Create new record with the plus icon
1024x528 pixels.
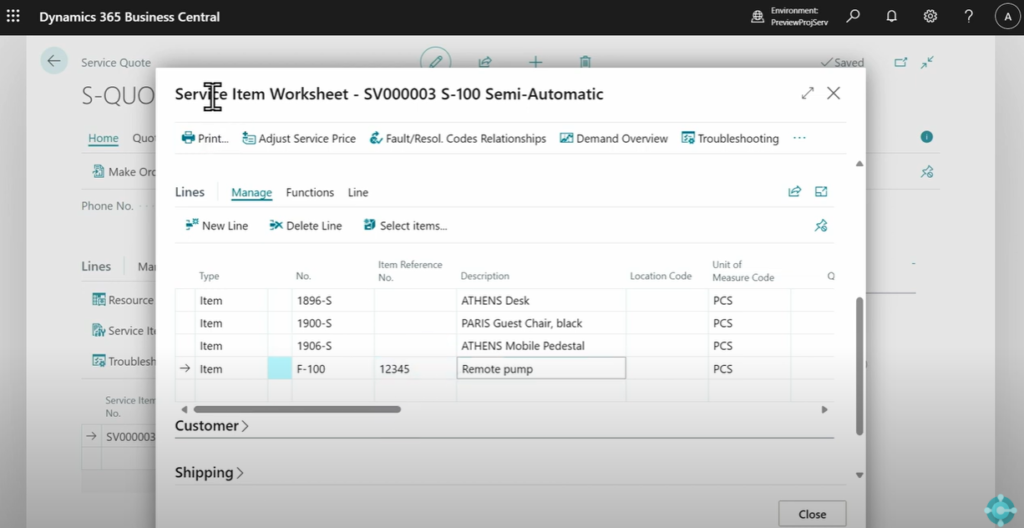coord(536,62)
